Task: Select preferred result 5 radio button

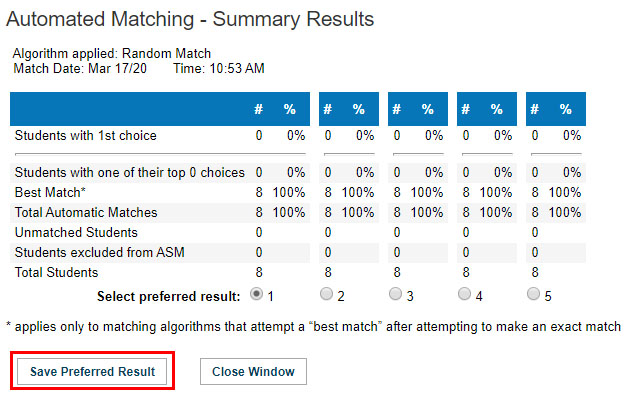Action: [533, 293]
